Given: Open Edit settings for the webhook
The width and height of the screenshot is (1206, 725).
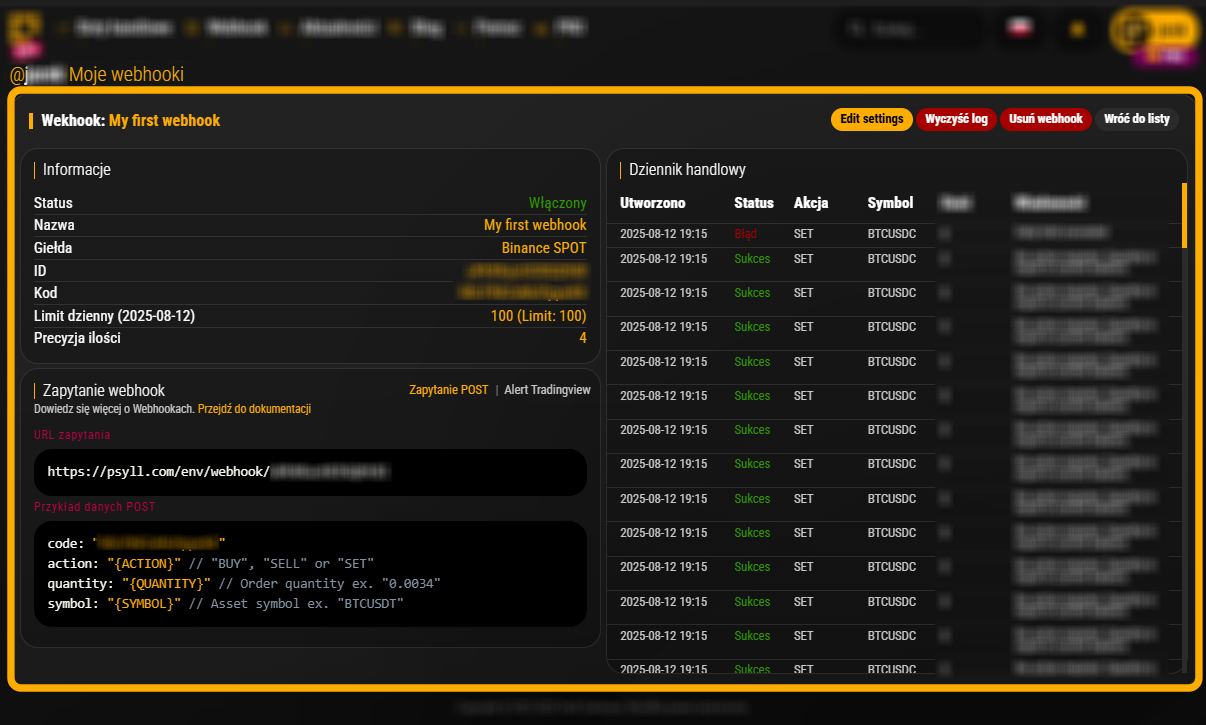Looking at the screenshot, I should point(872,119).
